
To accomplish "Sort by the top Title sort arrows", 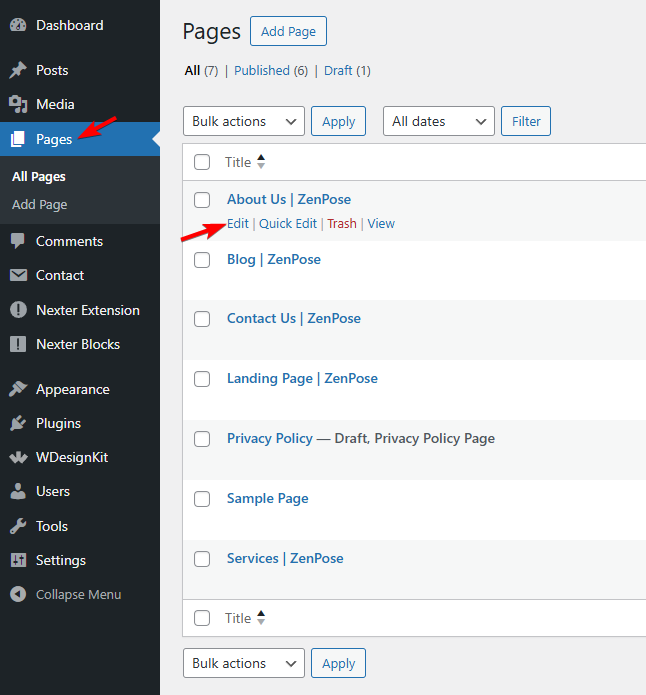I will coord(261,162).
